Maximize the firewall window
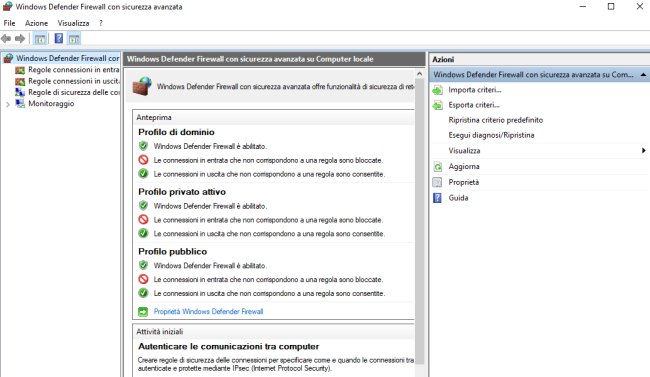The height and width of the screenshot is (377, 650). point(611,7)
